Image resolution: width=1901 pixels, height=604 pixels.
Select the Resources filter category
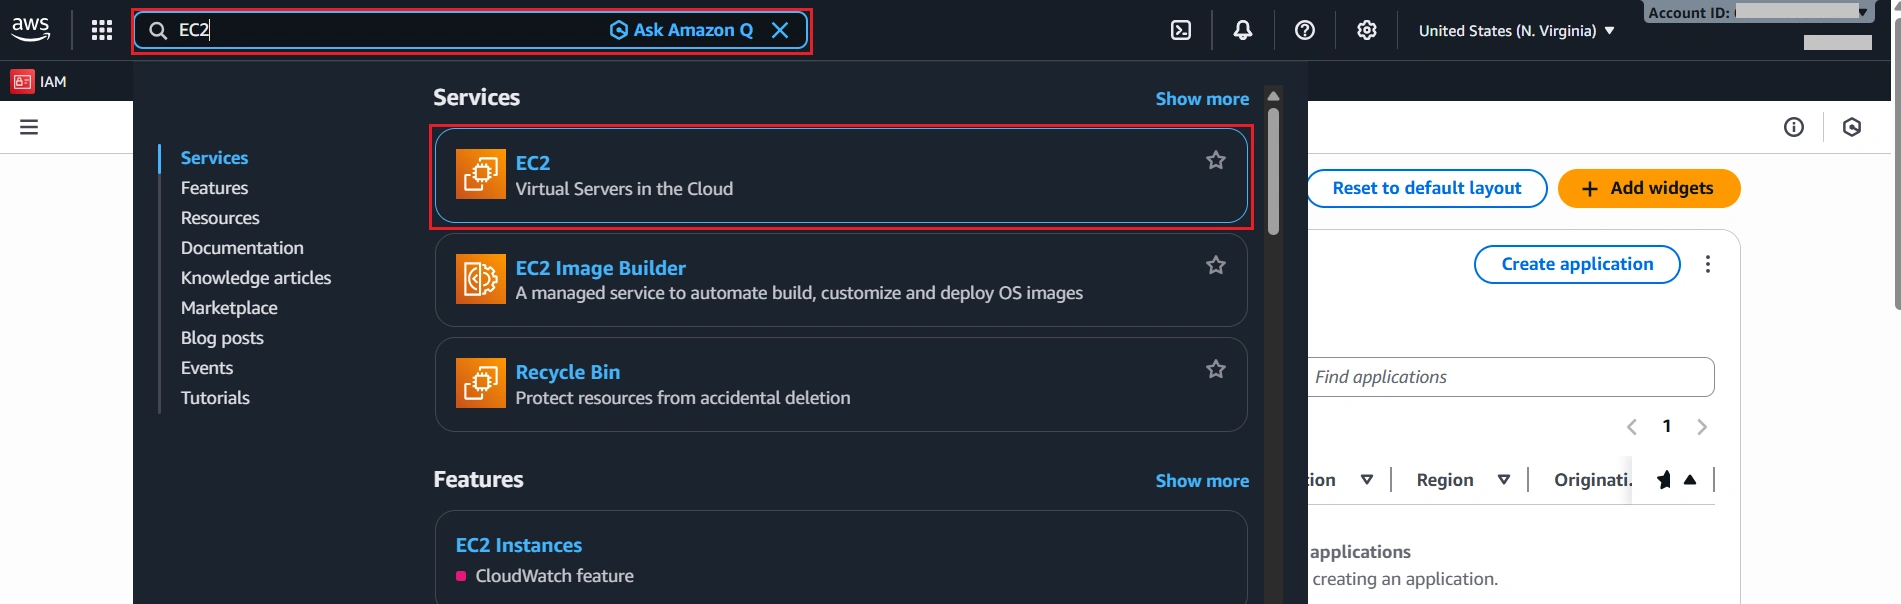(x=220, y=218)
